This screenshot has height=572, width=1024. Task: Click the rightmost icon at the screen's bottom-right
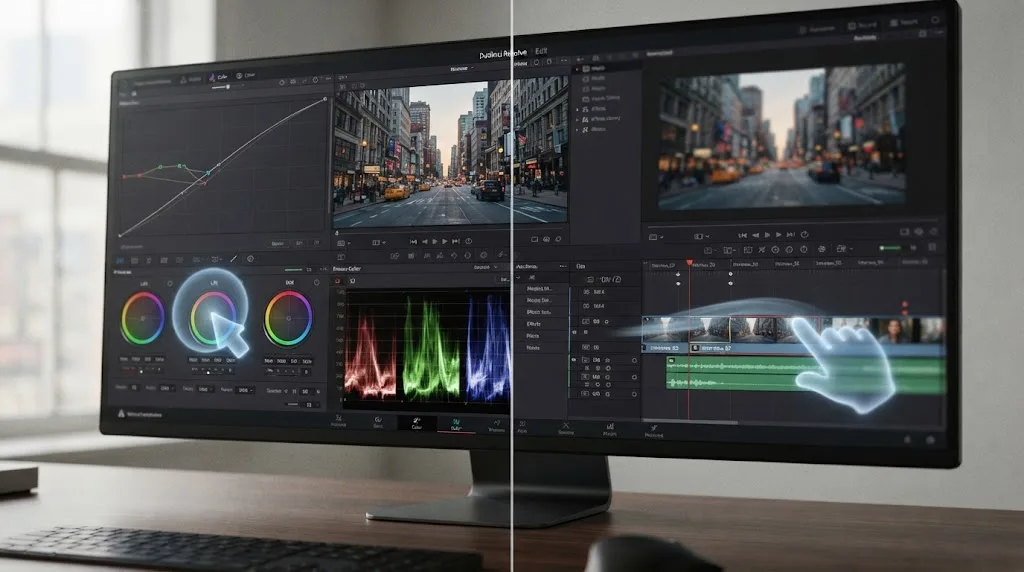click(x=930, y=440)
